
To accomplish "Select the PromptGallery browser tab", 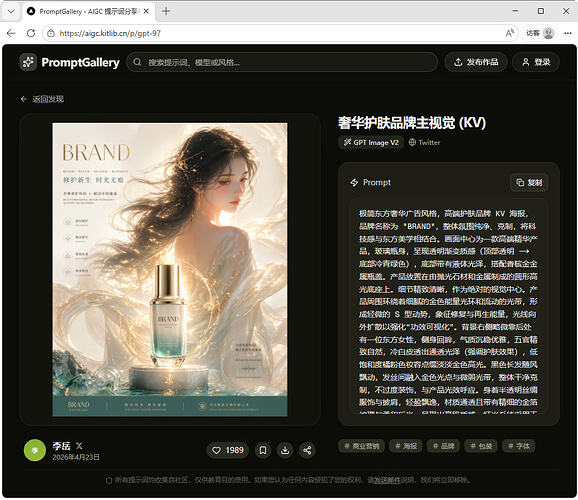I will (88, 11).
